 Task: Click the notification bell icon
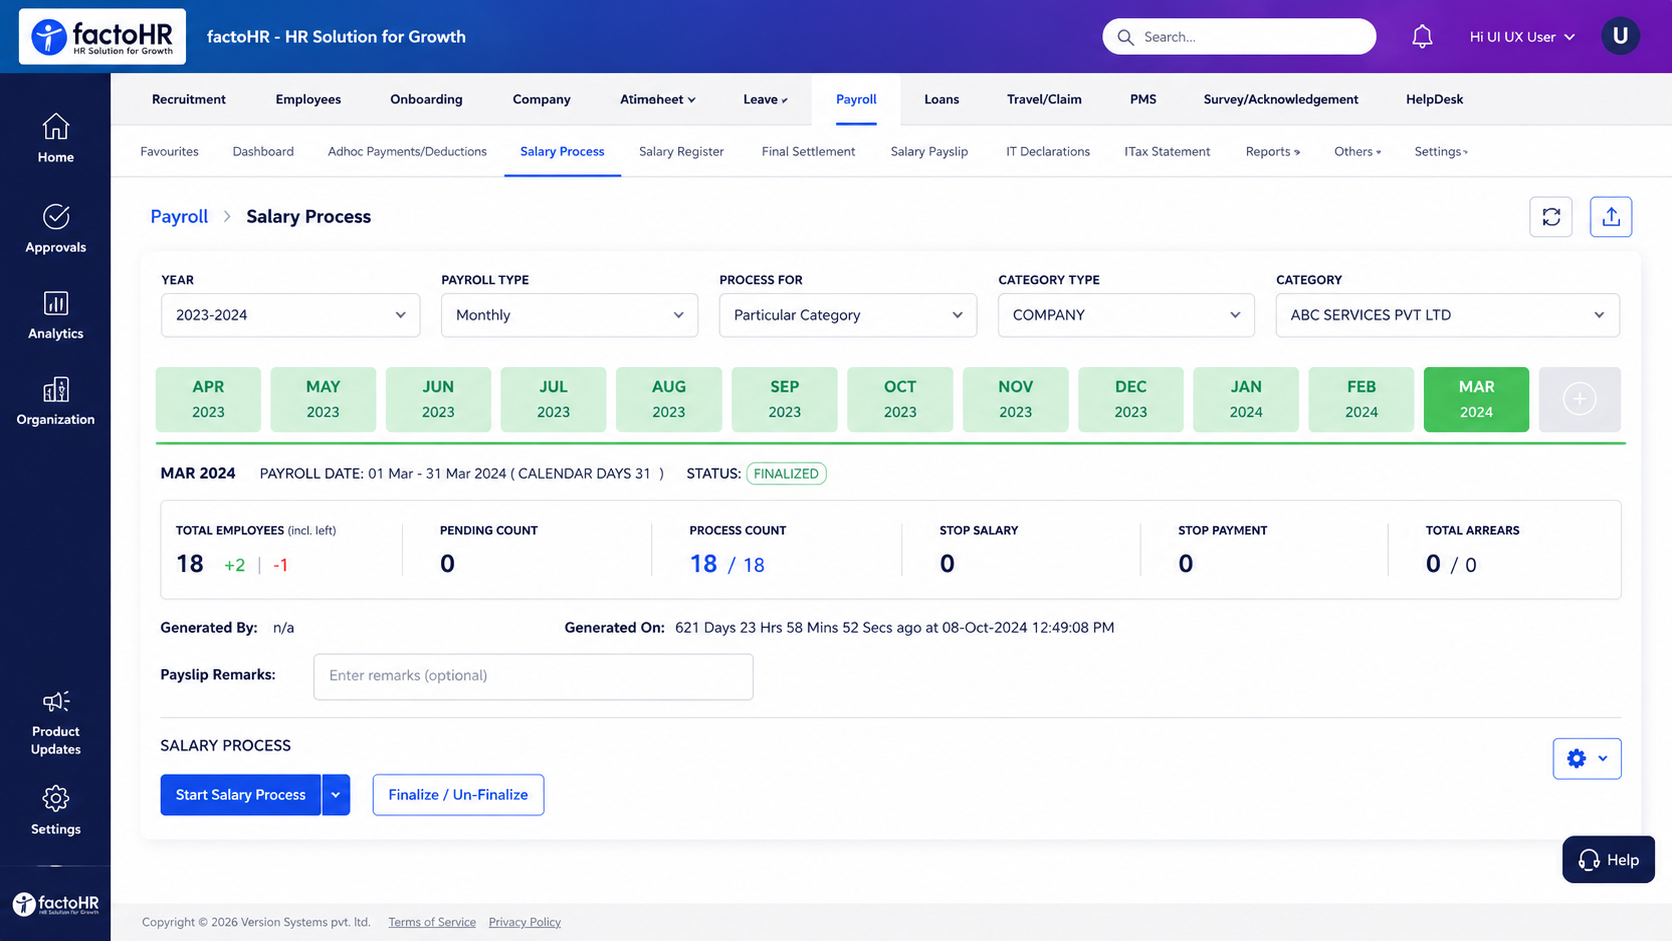pos(1422,37)
